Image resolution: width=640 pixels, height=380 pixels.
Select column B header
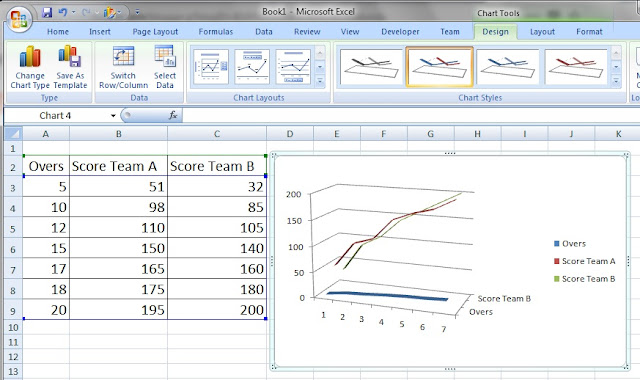(x=118, y=133)
